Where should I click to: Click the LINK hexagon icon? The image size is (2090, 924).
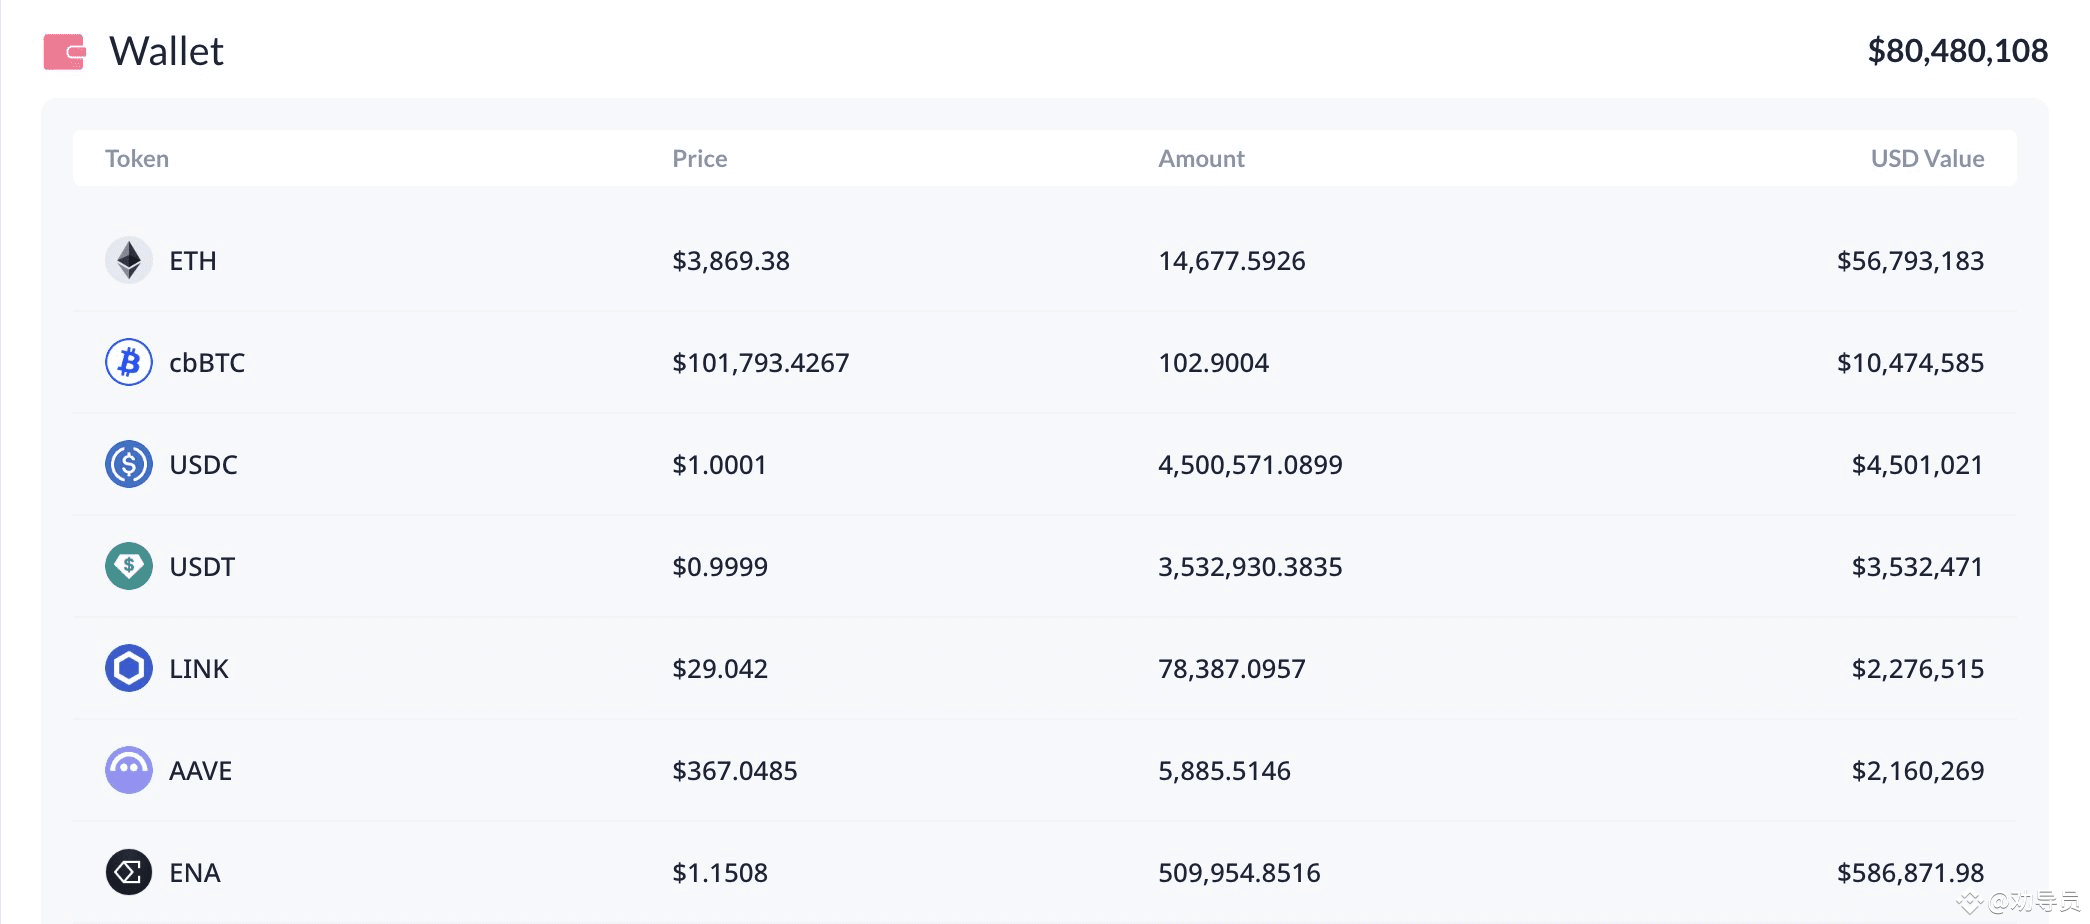point(129,669)
